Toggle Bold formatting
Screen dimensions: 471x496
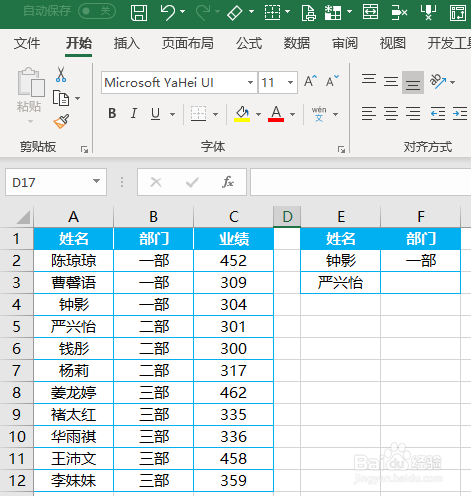(x=112, y=113)
